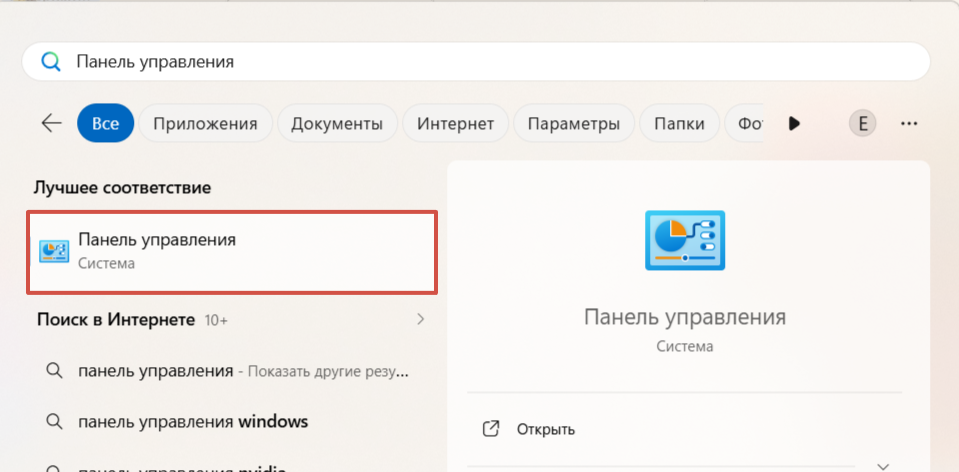Click the "Панель управления" title in preview pane
959x472 pixels.
685,317
